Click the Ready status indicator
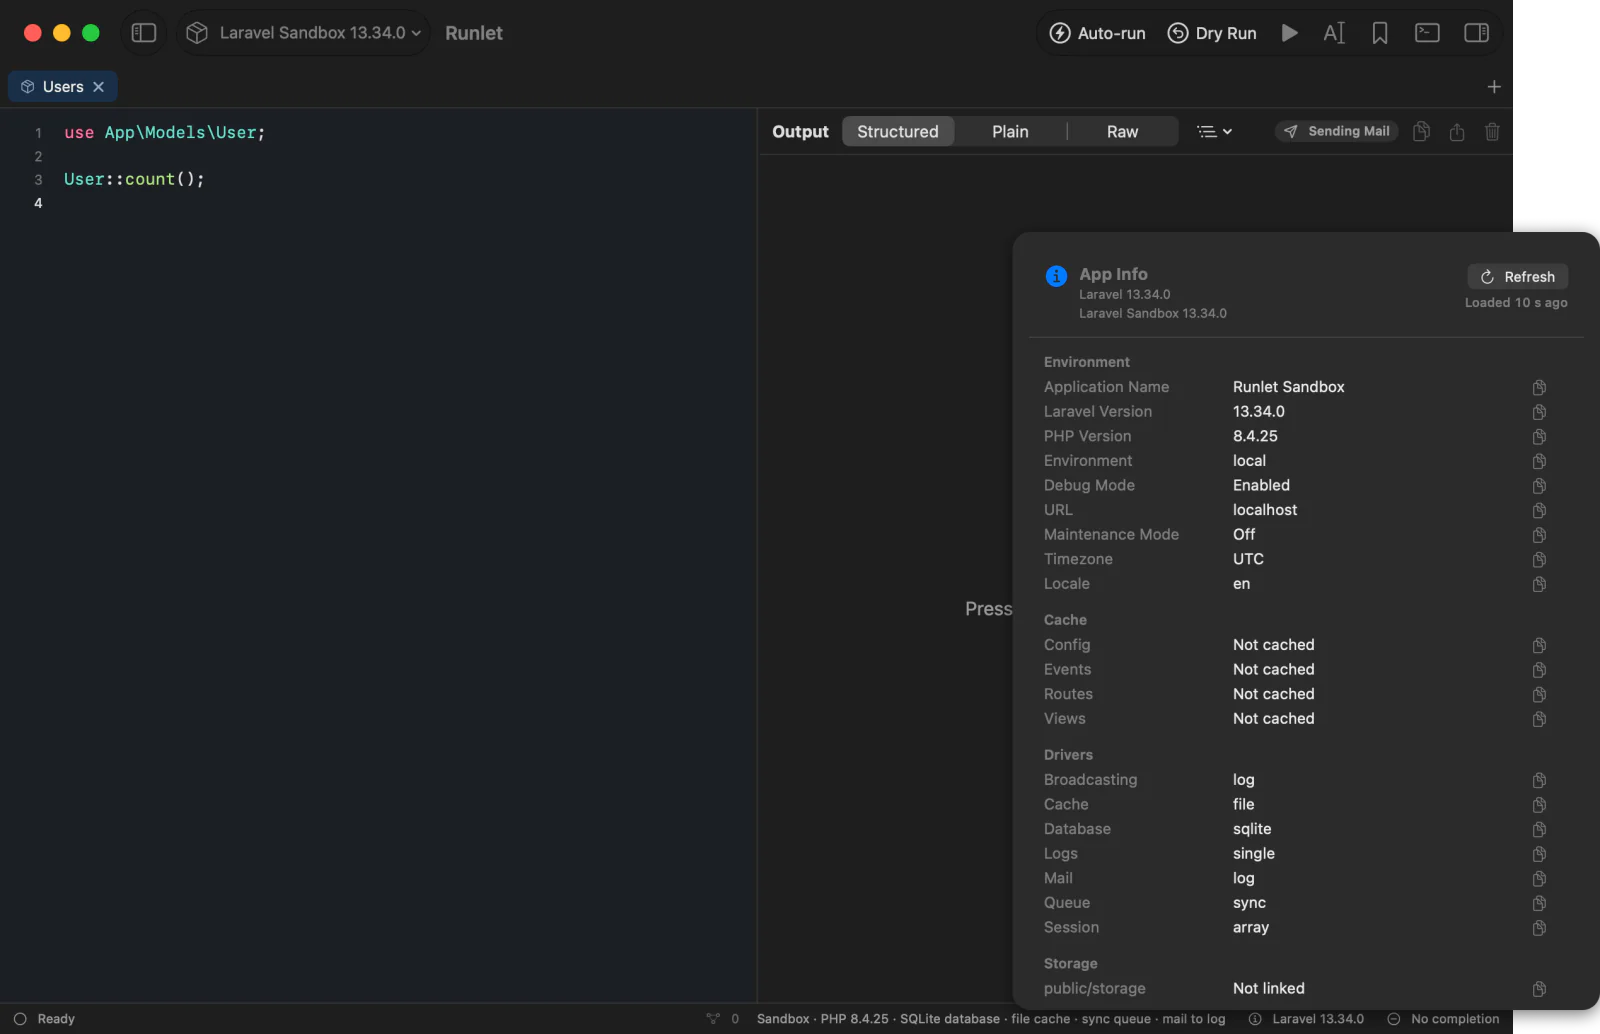The width and height of the screenshot is (1600, 1034). point(44,1019)
